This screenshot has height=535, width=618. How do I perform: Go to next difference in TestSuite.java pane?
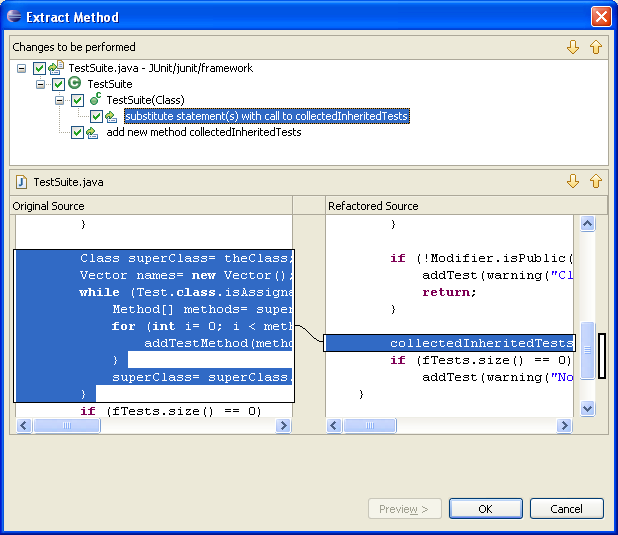pos(573,182)
